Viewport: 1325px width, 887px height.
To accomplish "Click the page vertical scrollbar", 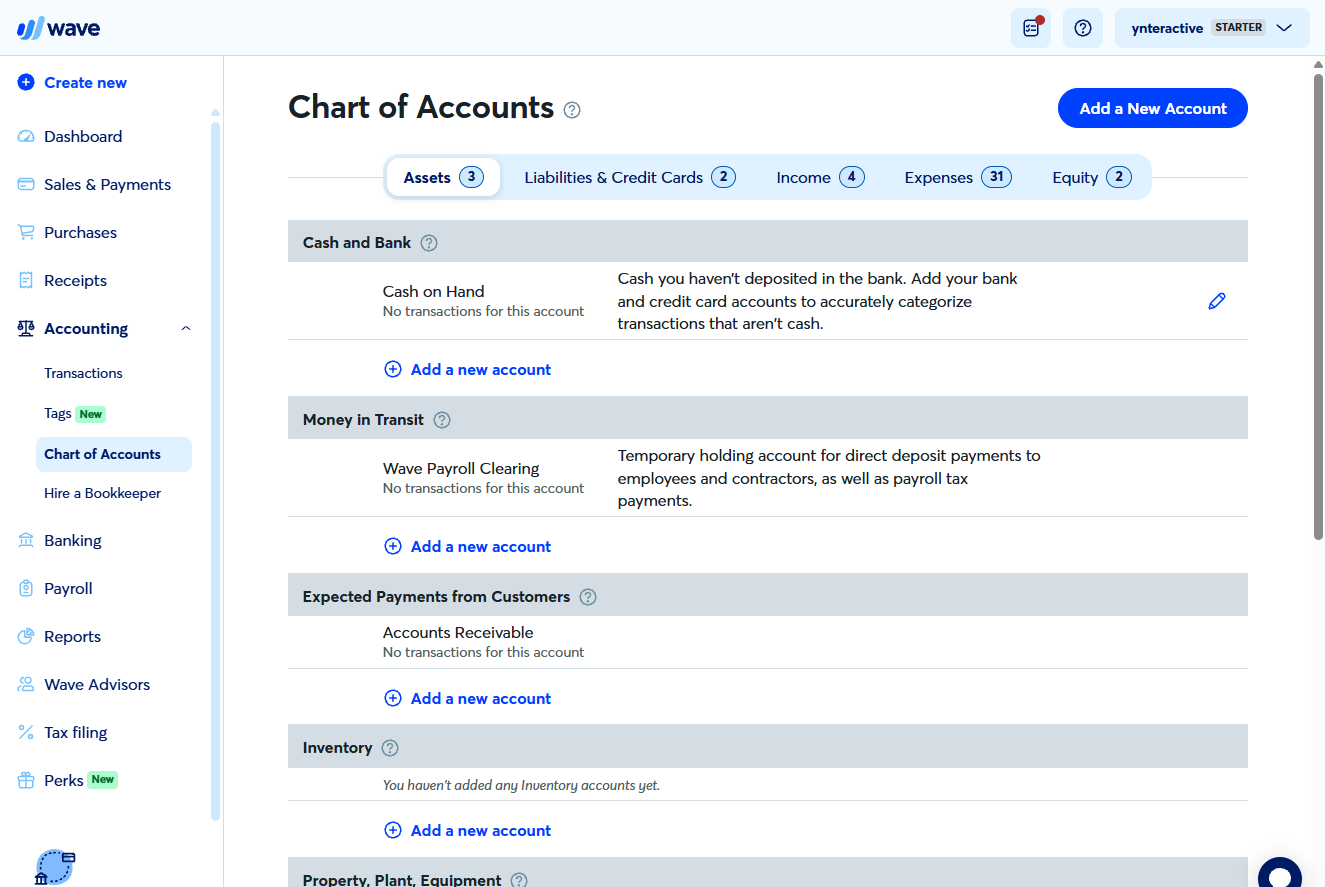I will (1318, 307).
